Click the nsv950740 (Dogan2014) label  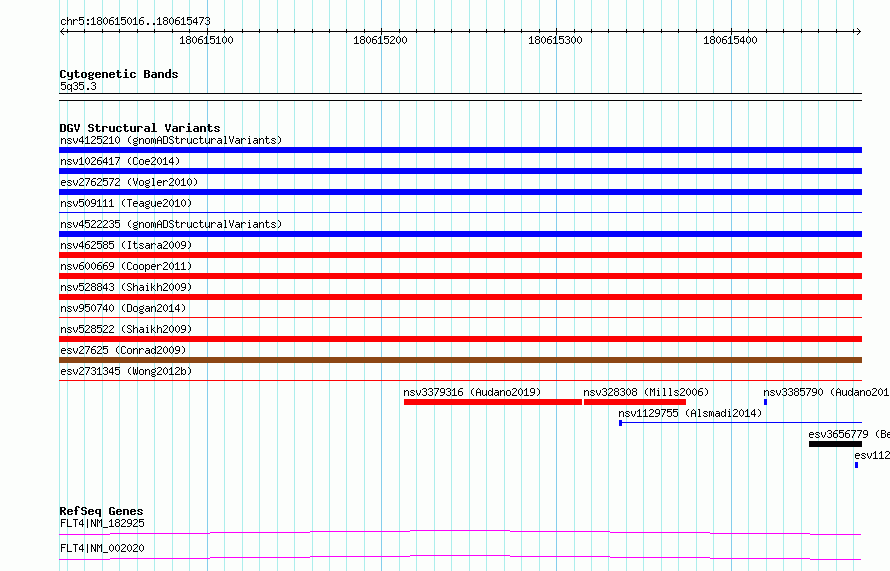[x=123, y=308]
